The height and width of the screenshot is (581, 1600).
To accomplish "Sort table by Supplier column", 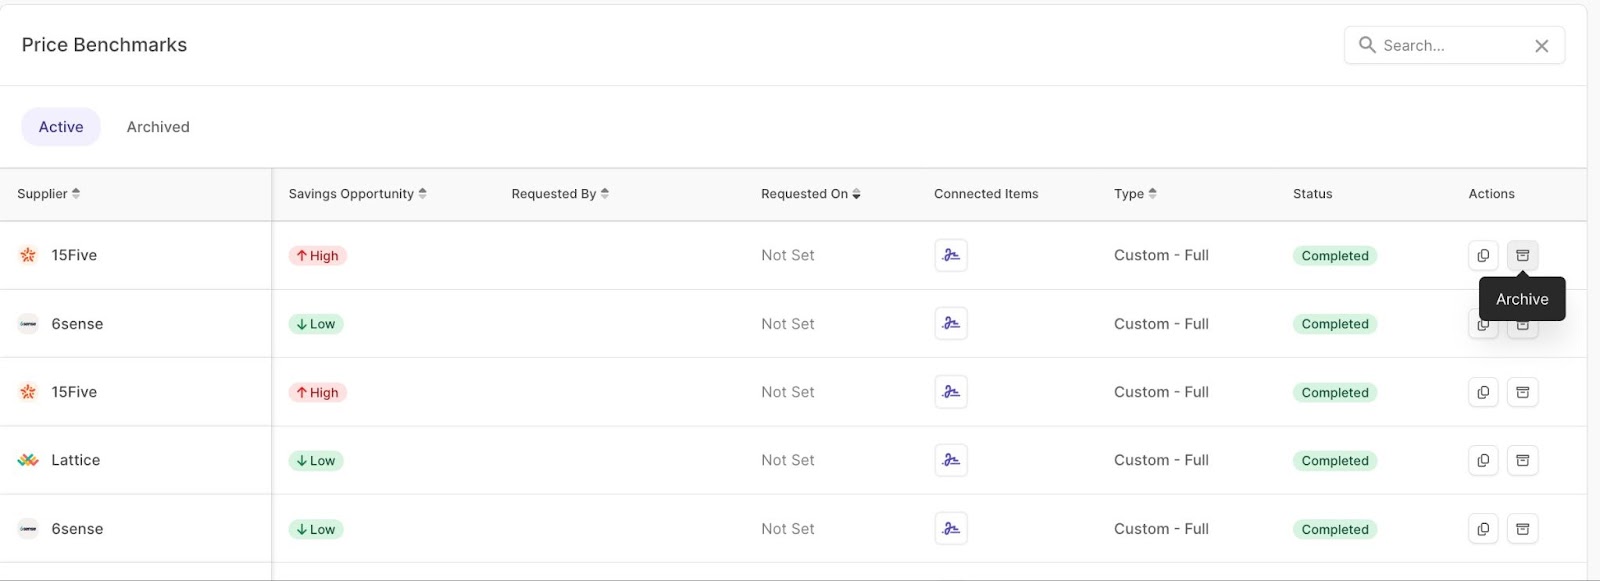I will (48, 194).
